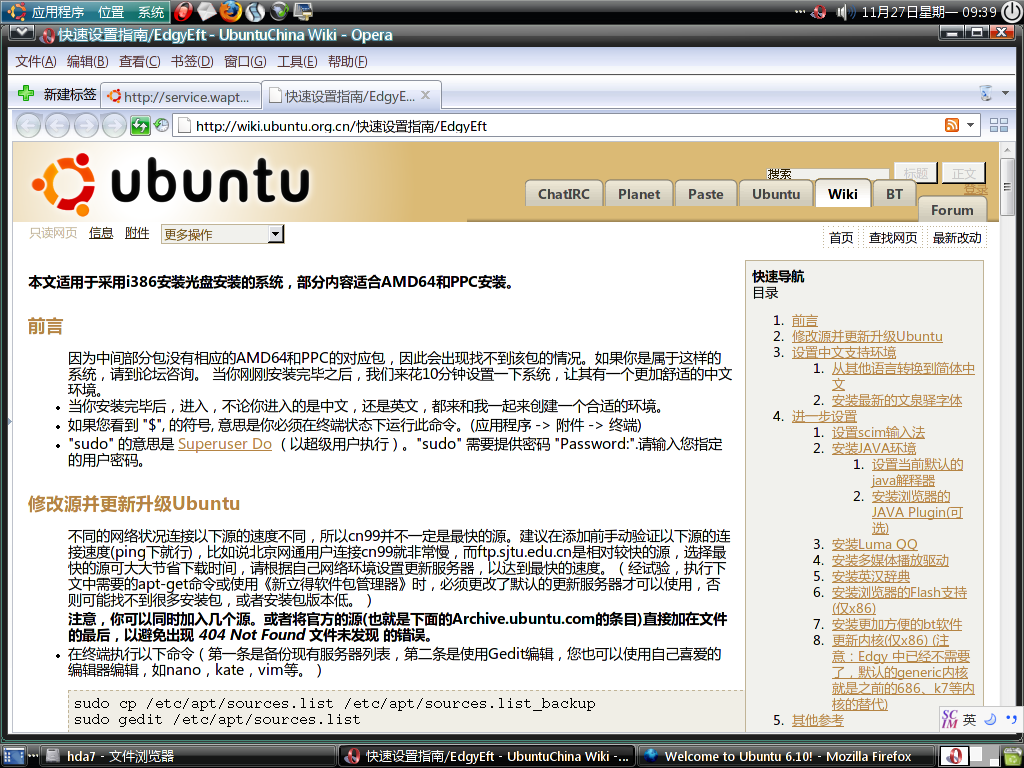Select the ChatIRC site tab
Viewport: 1024px width, 768px height.
click(x=564, y=194)
